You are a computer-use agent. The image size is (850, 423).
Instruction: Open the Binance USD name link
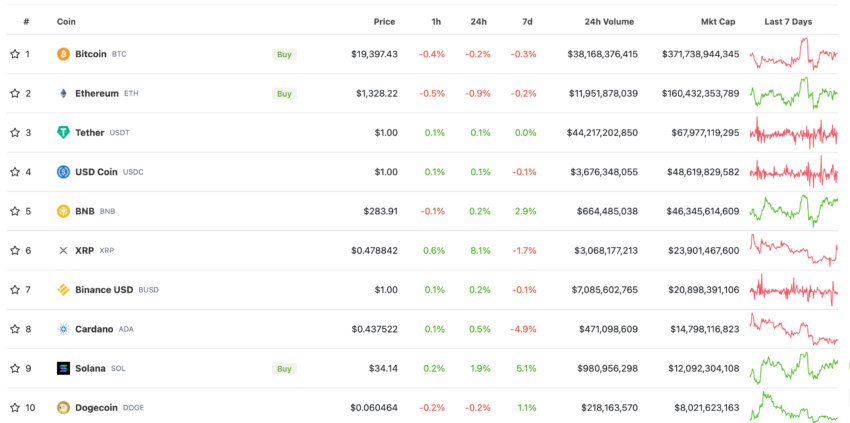pos(104,290)
